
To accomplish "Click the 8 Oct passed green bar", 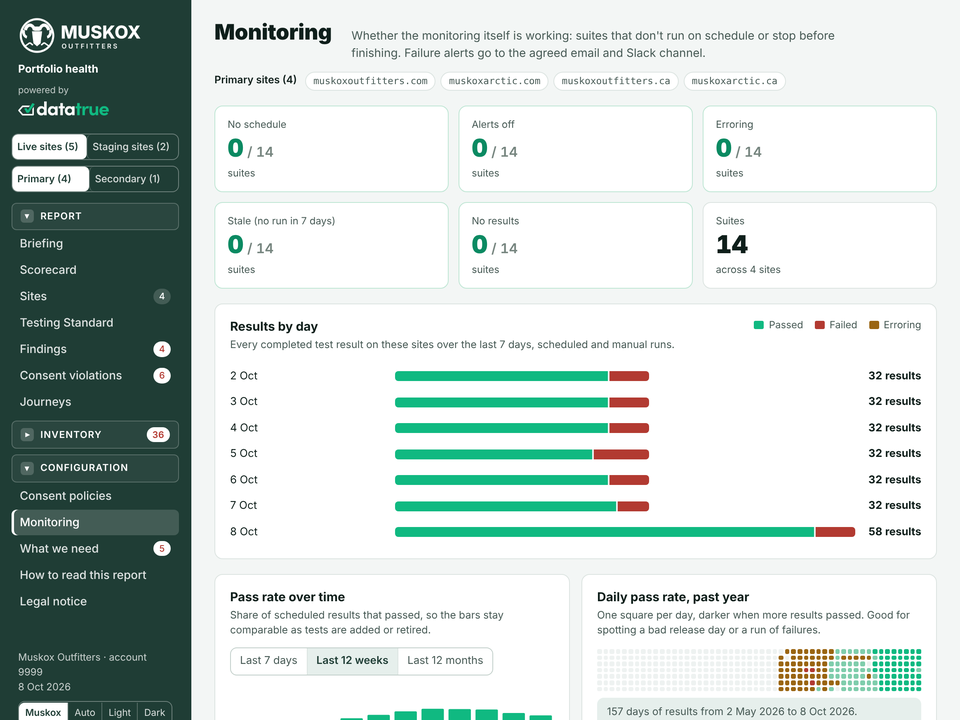I will pyautogui.click(x=604, y=532).
